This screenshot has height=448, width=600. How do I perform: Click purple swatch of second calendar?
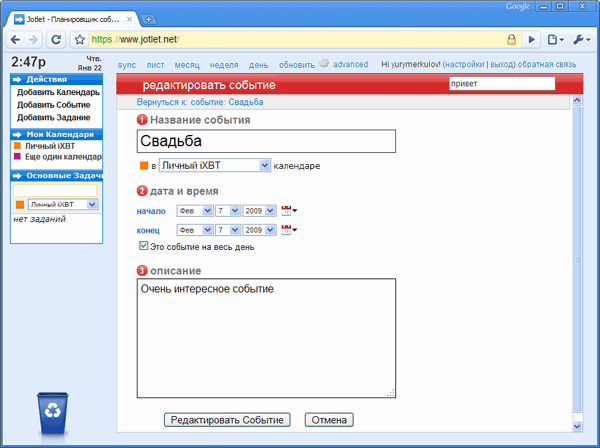tap(17, 156)
